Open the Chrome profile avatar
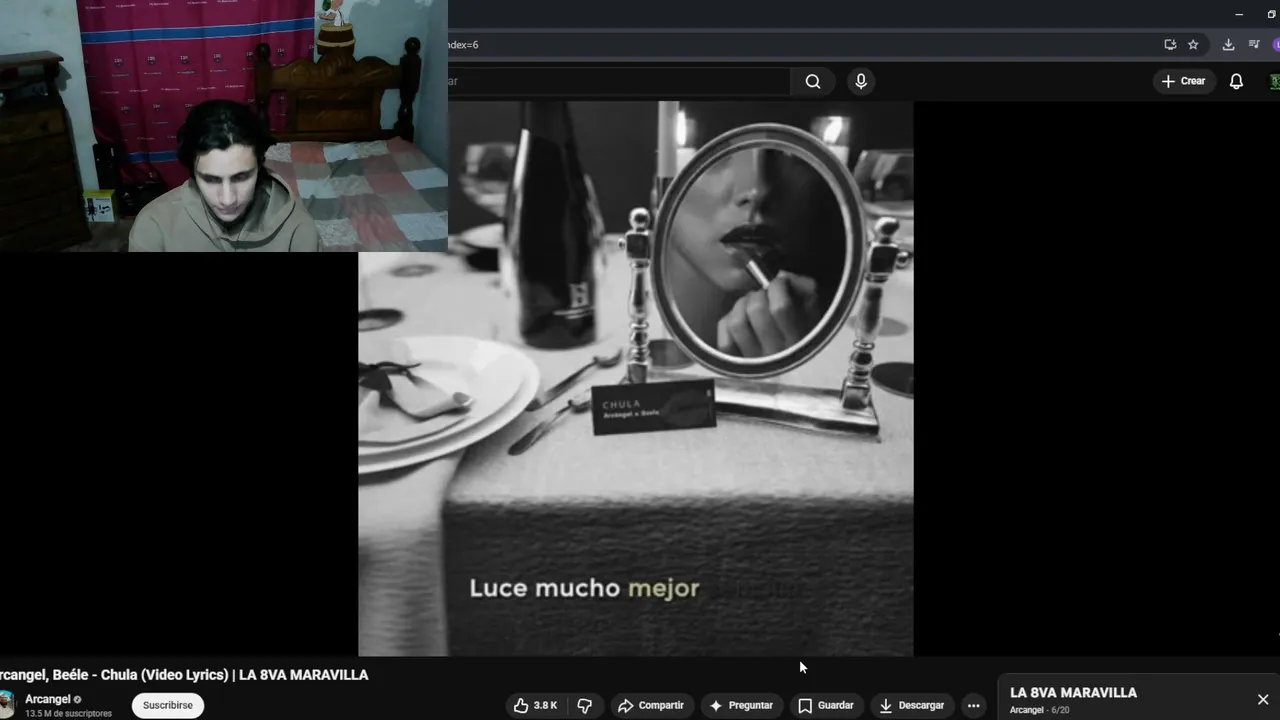 1276,45
